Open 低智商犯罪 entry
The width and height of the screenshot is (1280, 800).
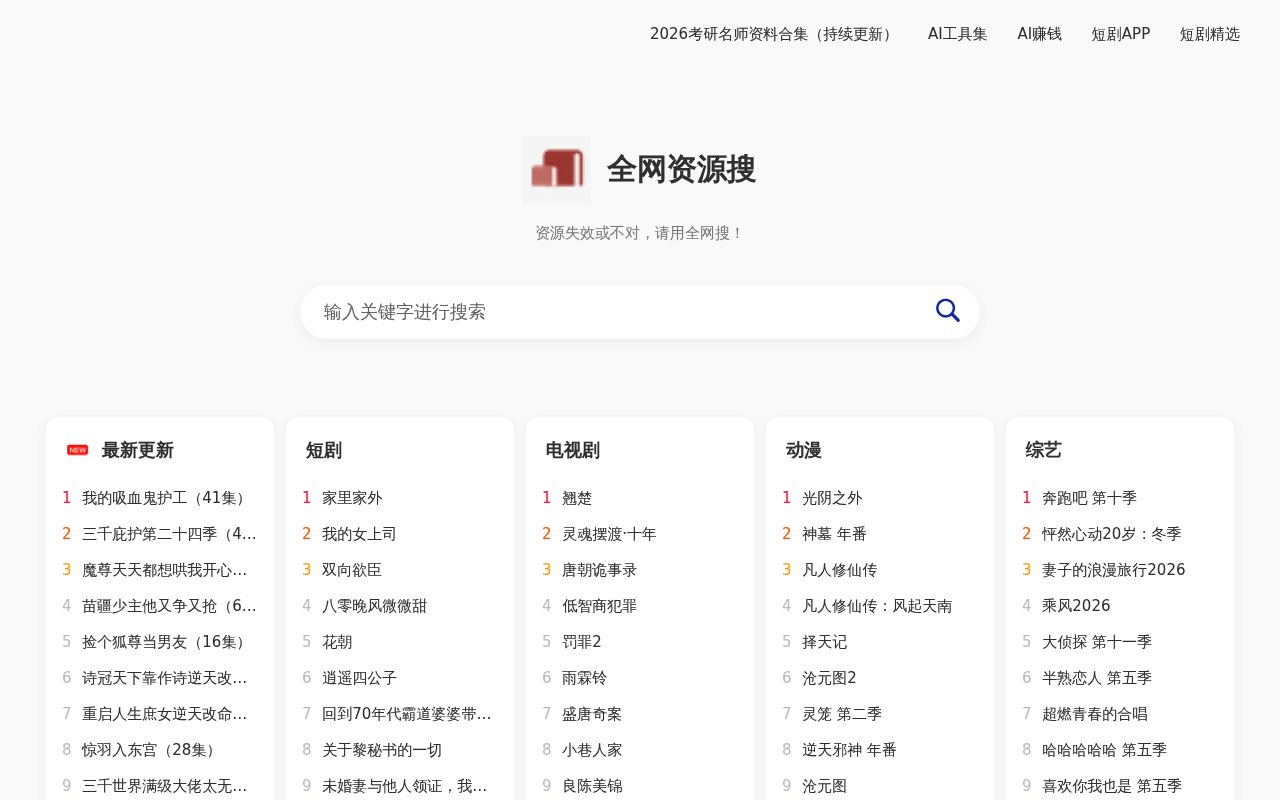click(x=599, y=606)
